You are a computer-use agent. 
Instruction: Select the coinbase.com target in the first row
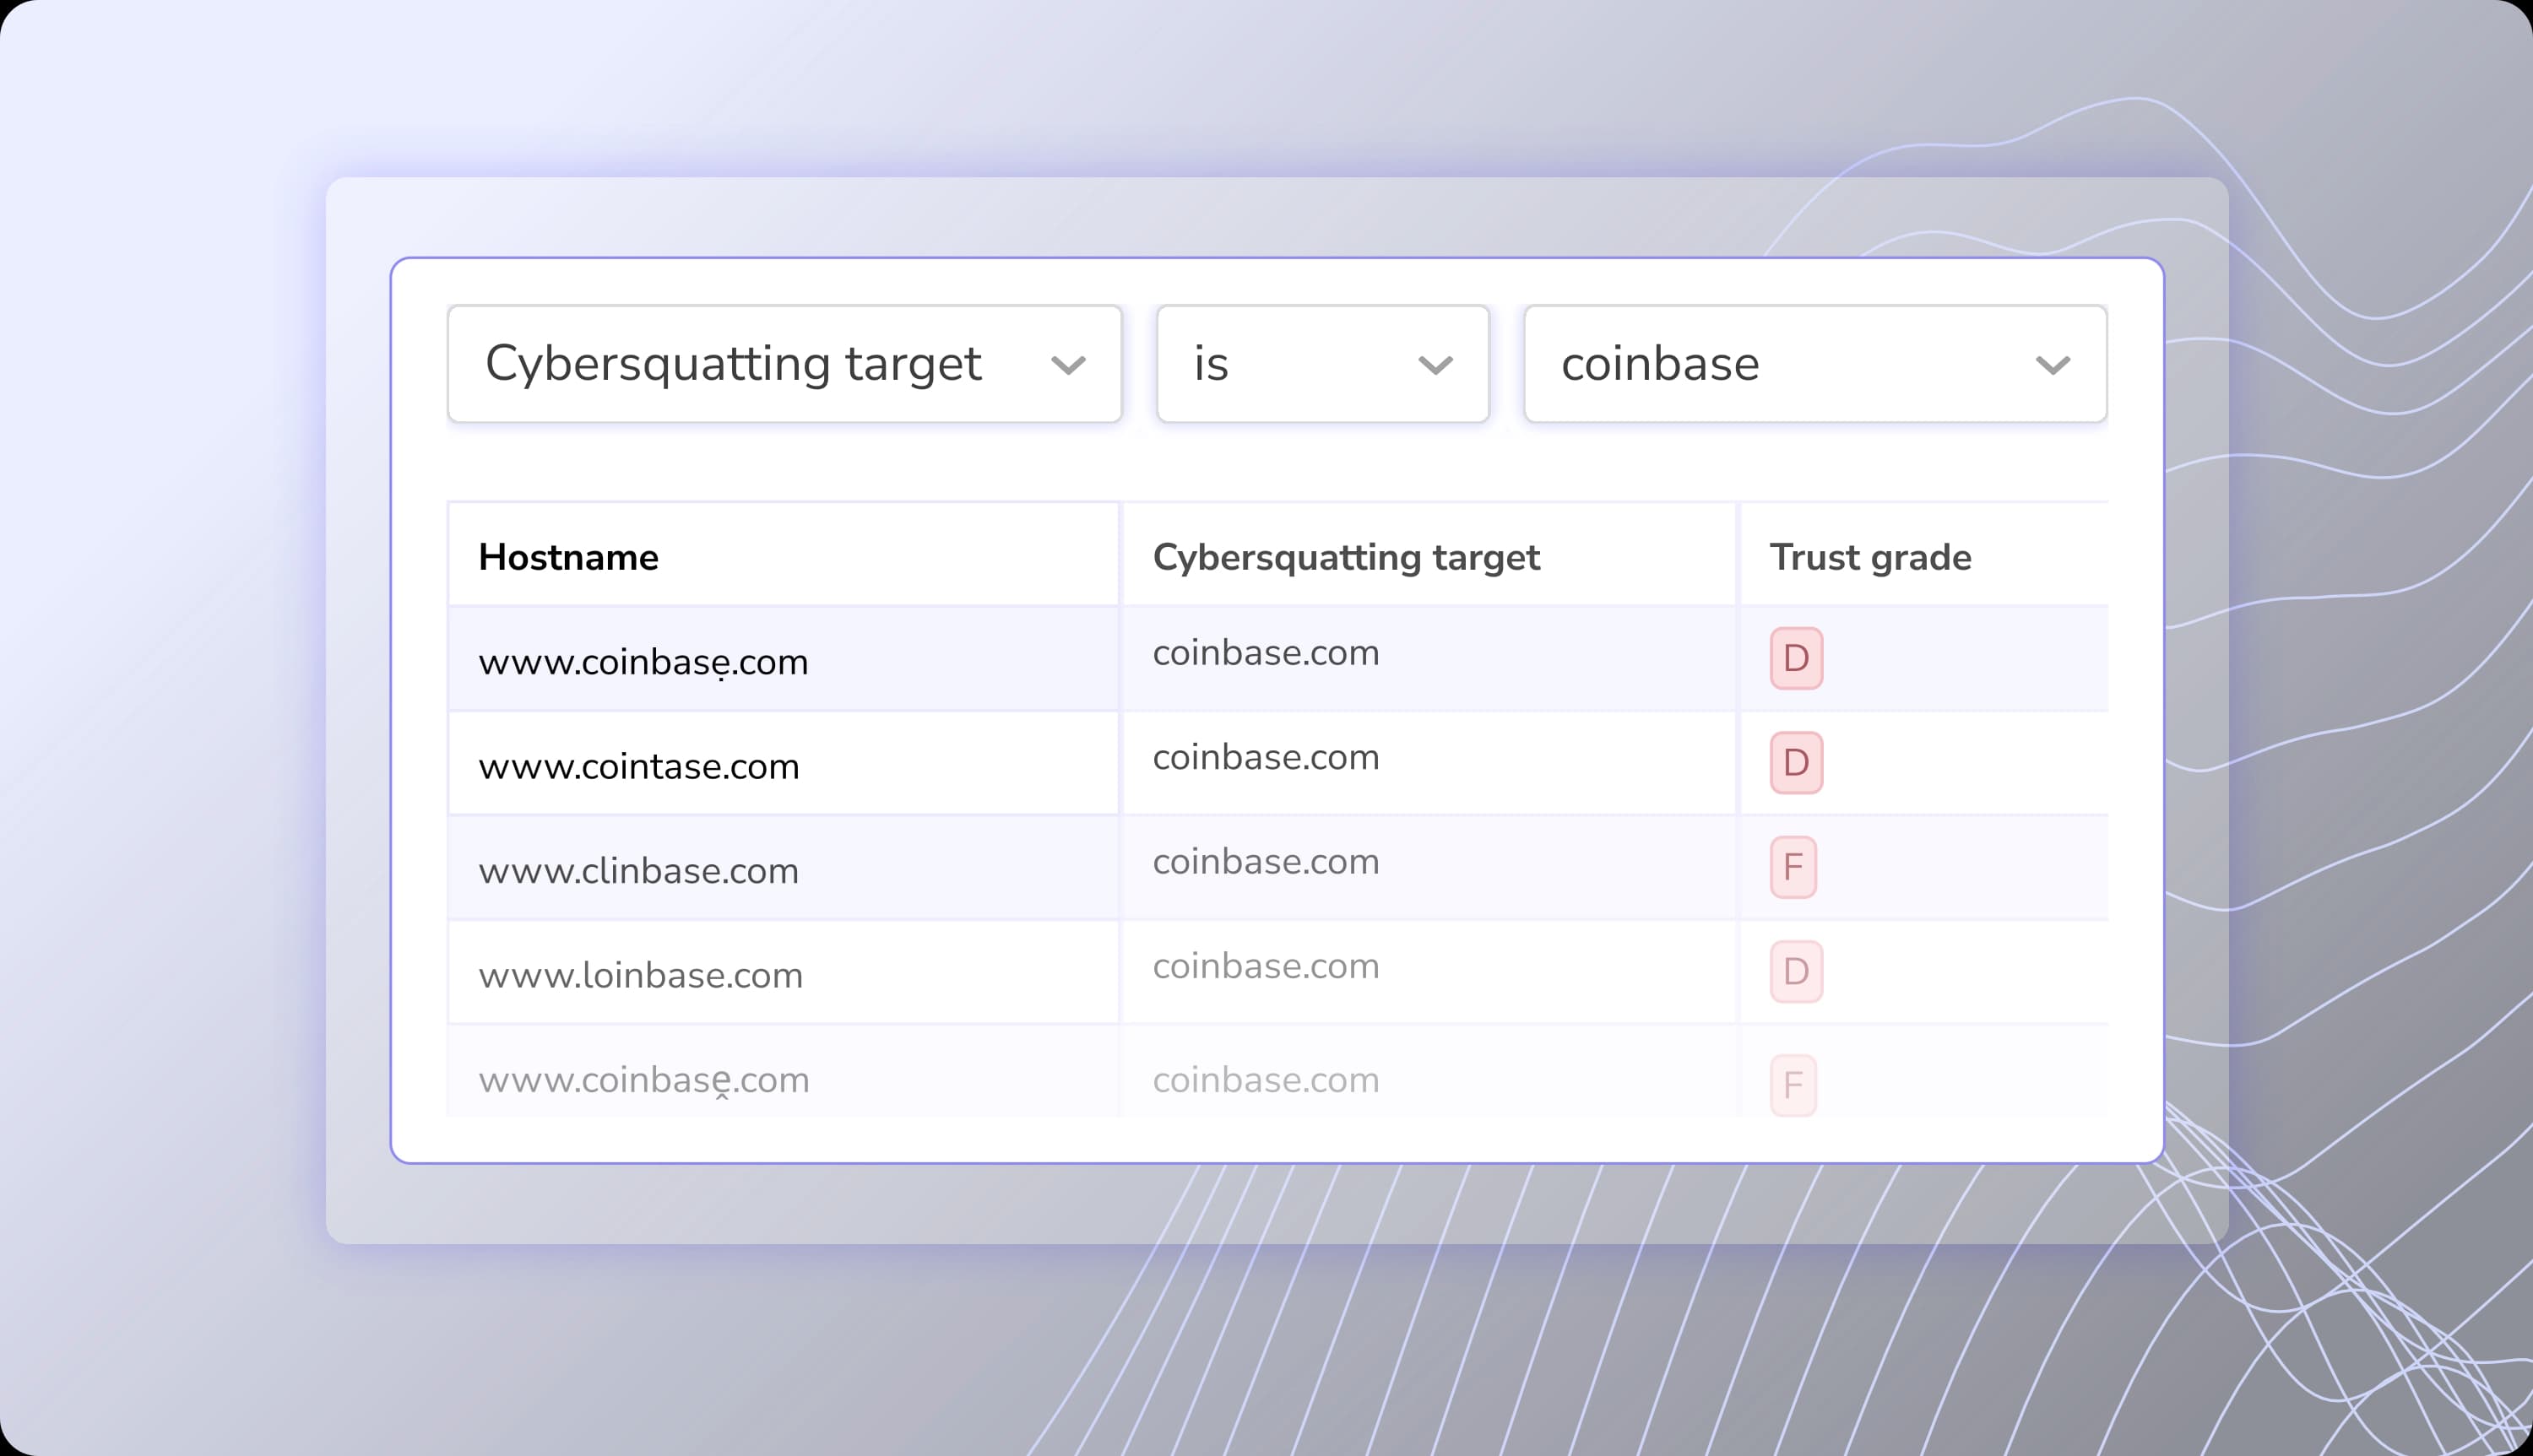[x=1264, y=652]
